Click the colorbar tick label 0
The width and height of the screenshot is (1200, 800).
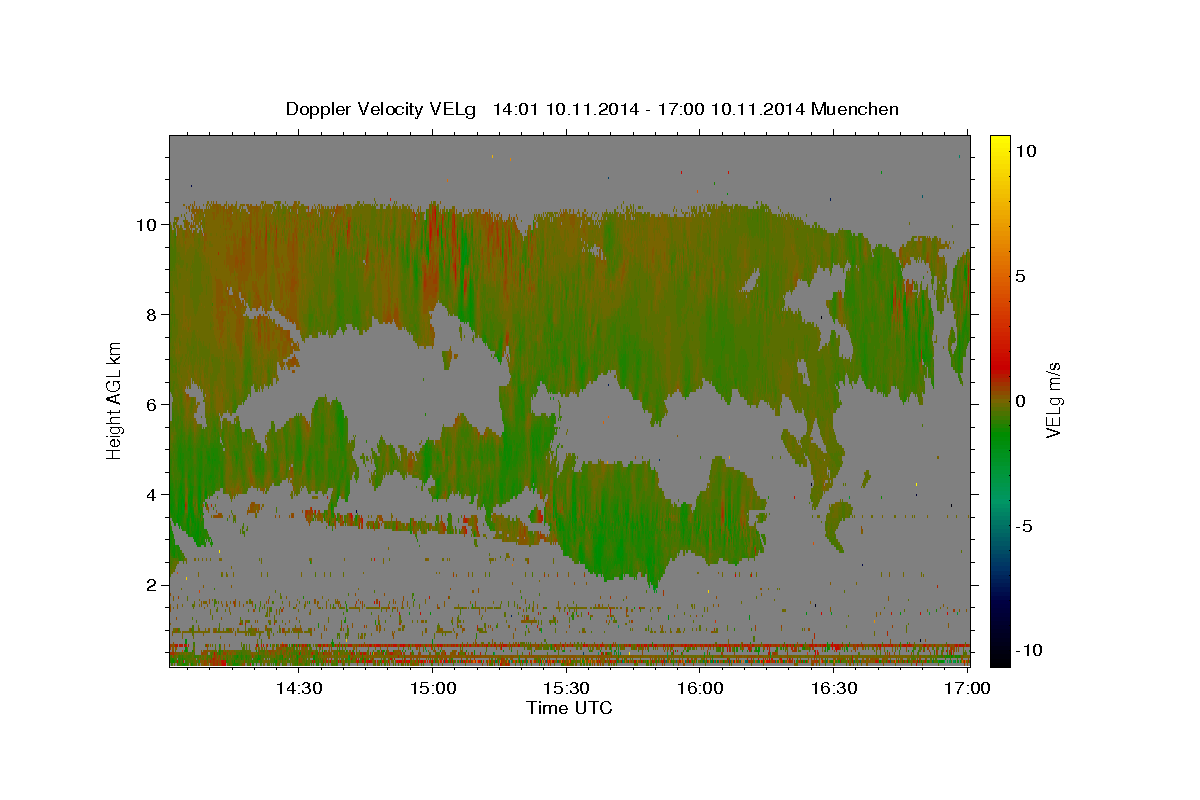tap(1021, 401)
